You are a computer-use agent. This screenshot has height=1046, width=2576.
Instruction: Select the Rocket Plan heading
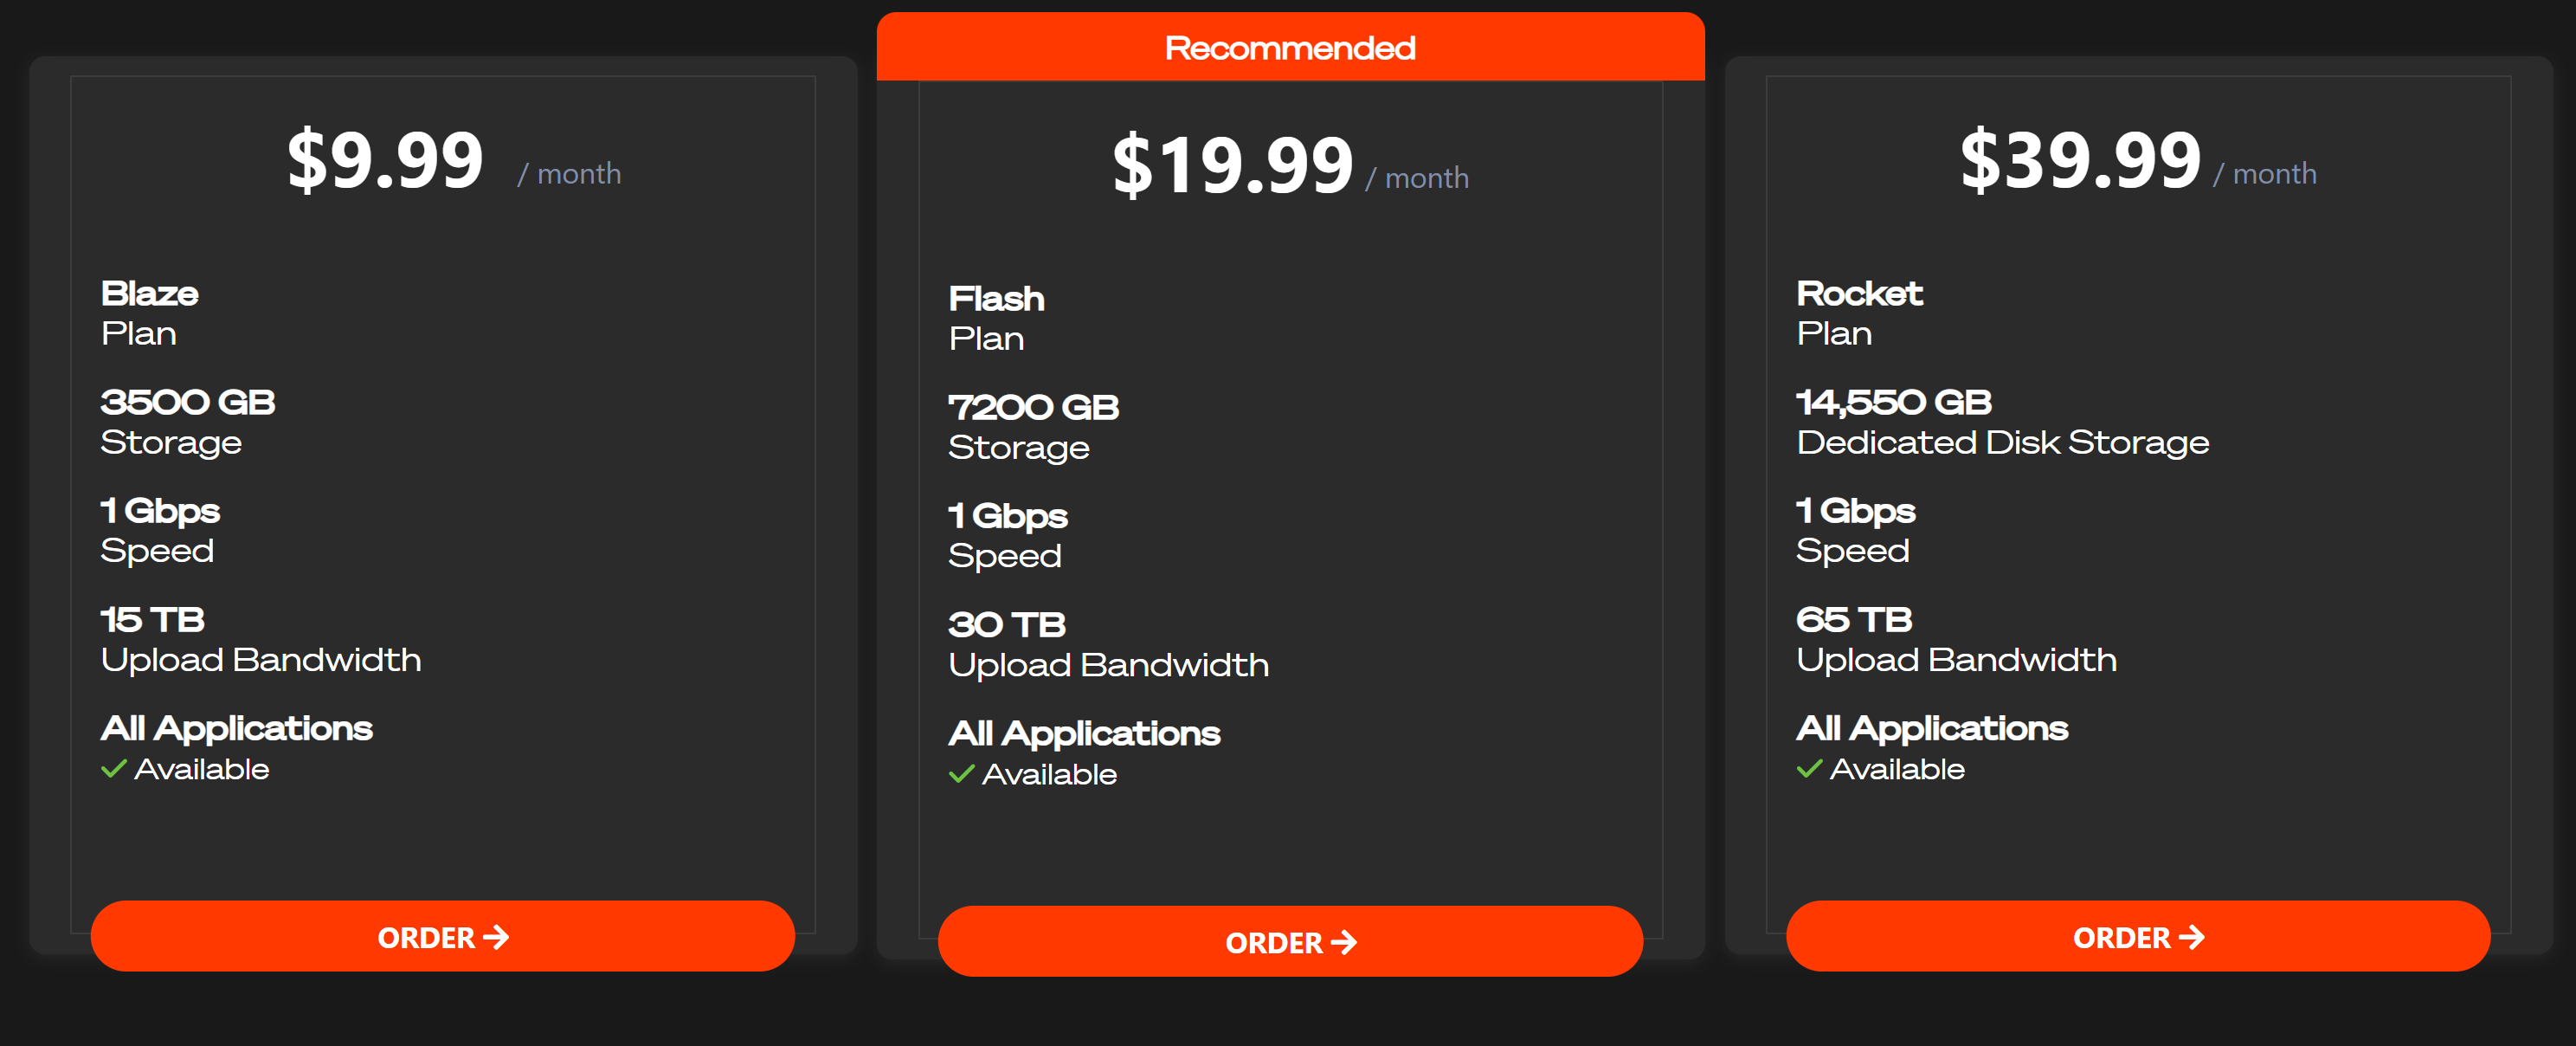[1859, 313]
